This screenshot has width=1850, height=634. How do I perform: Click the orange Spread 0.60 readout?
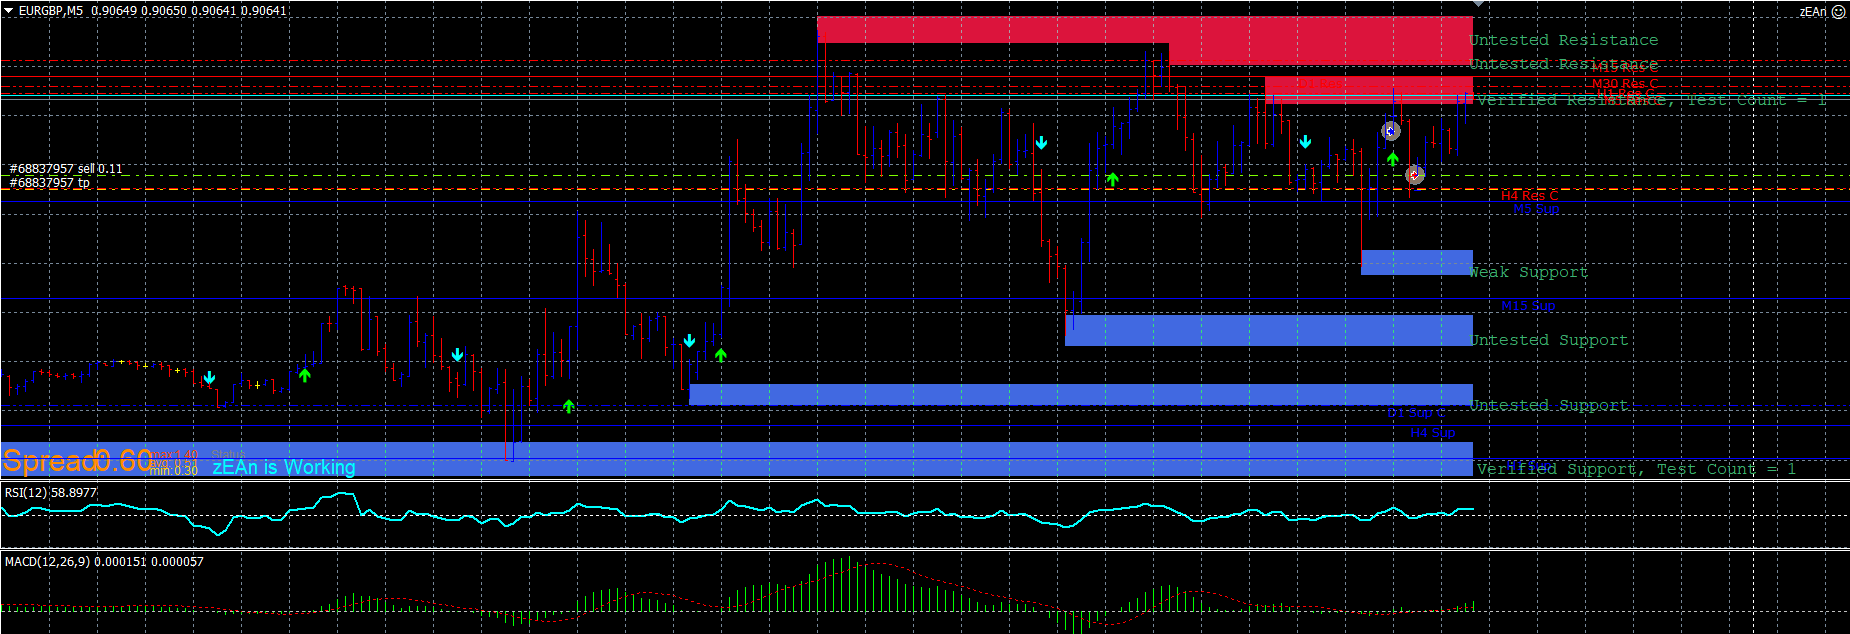(77, 461)
